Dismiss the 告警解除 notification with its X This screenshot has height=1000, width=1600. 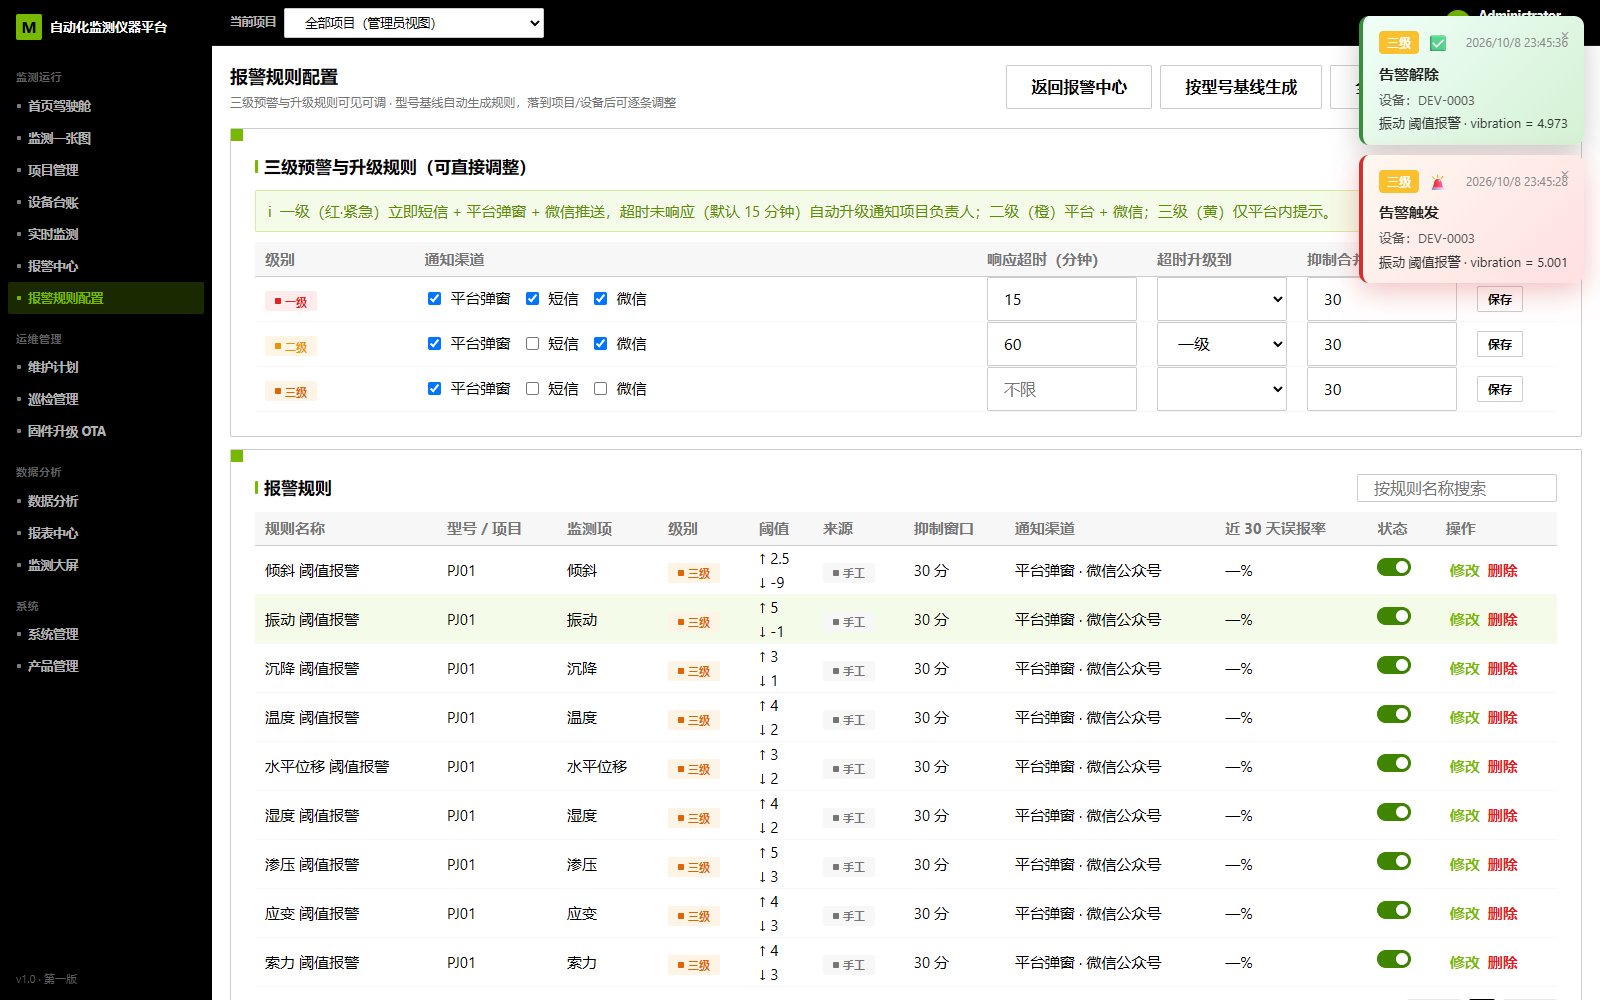pos(1565,37)
